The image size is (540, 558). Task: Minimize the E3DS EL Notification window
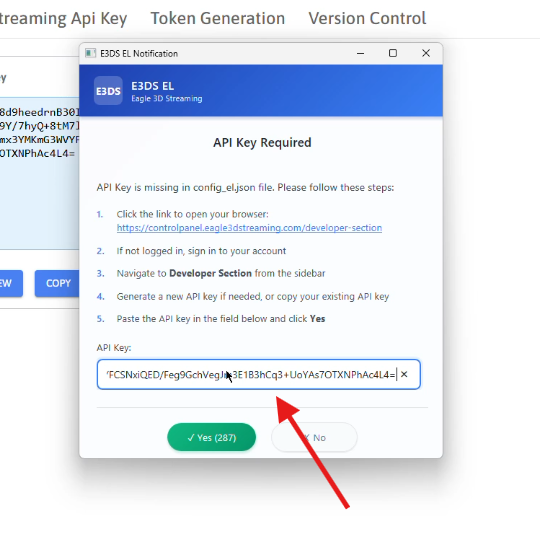(x=360, y=53)
